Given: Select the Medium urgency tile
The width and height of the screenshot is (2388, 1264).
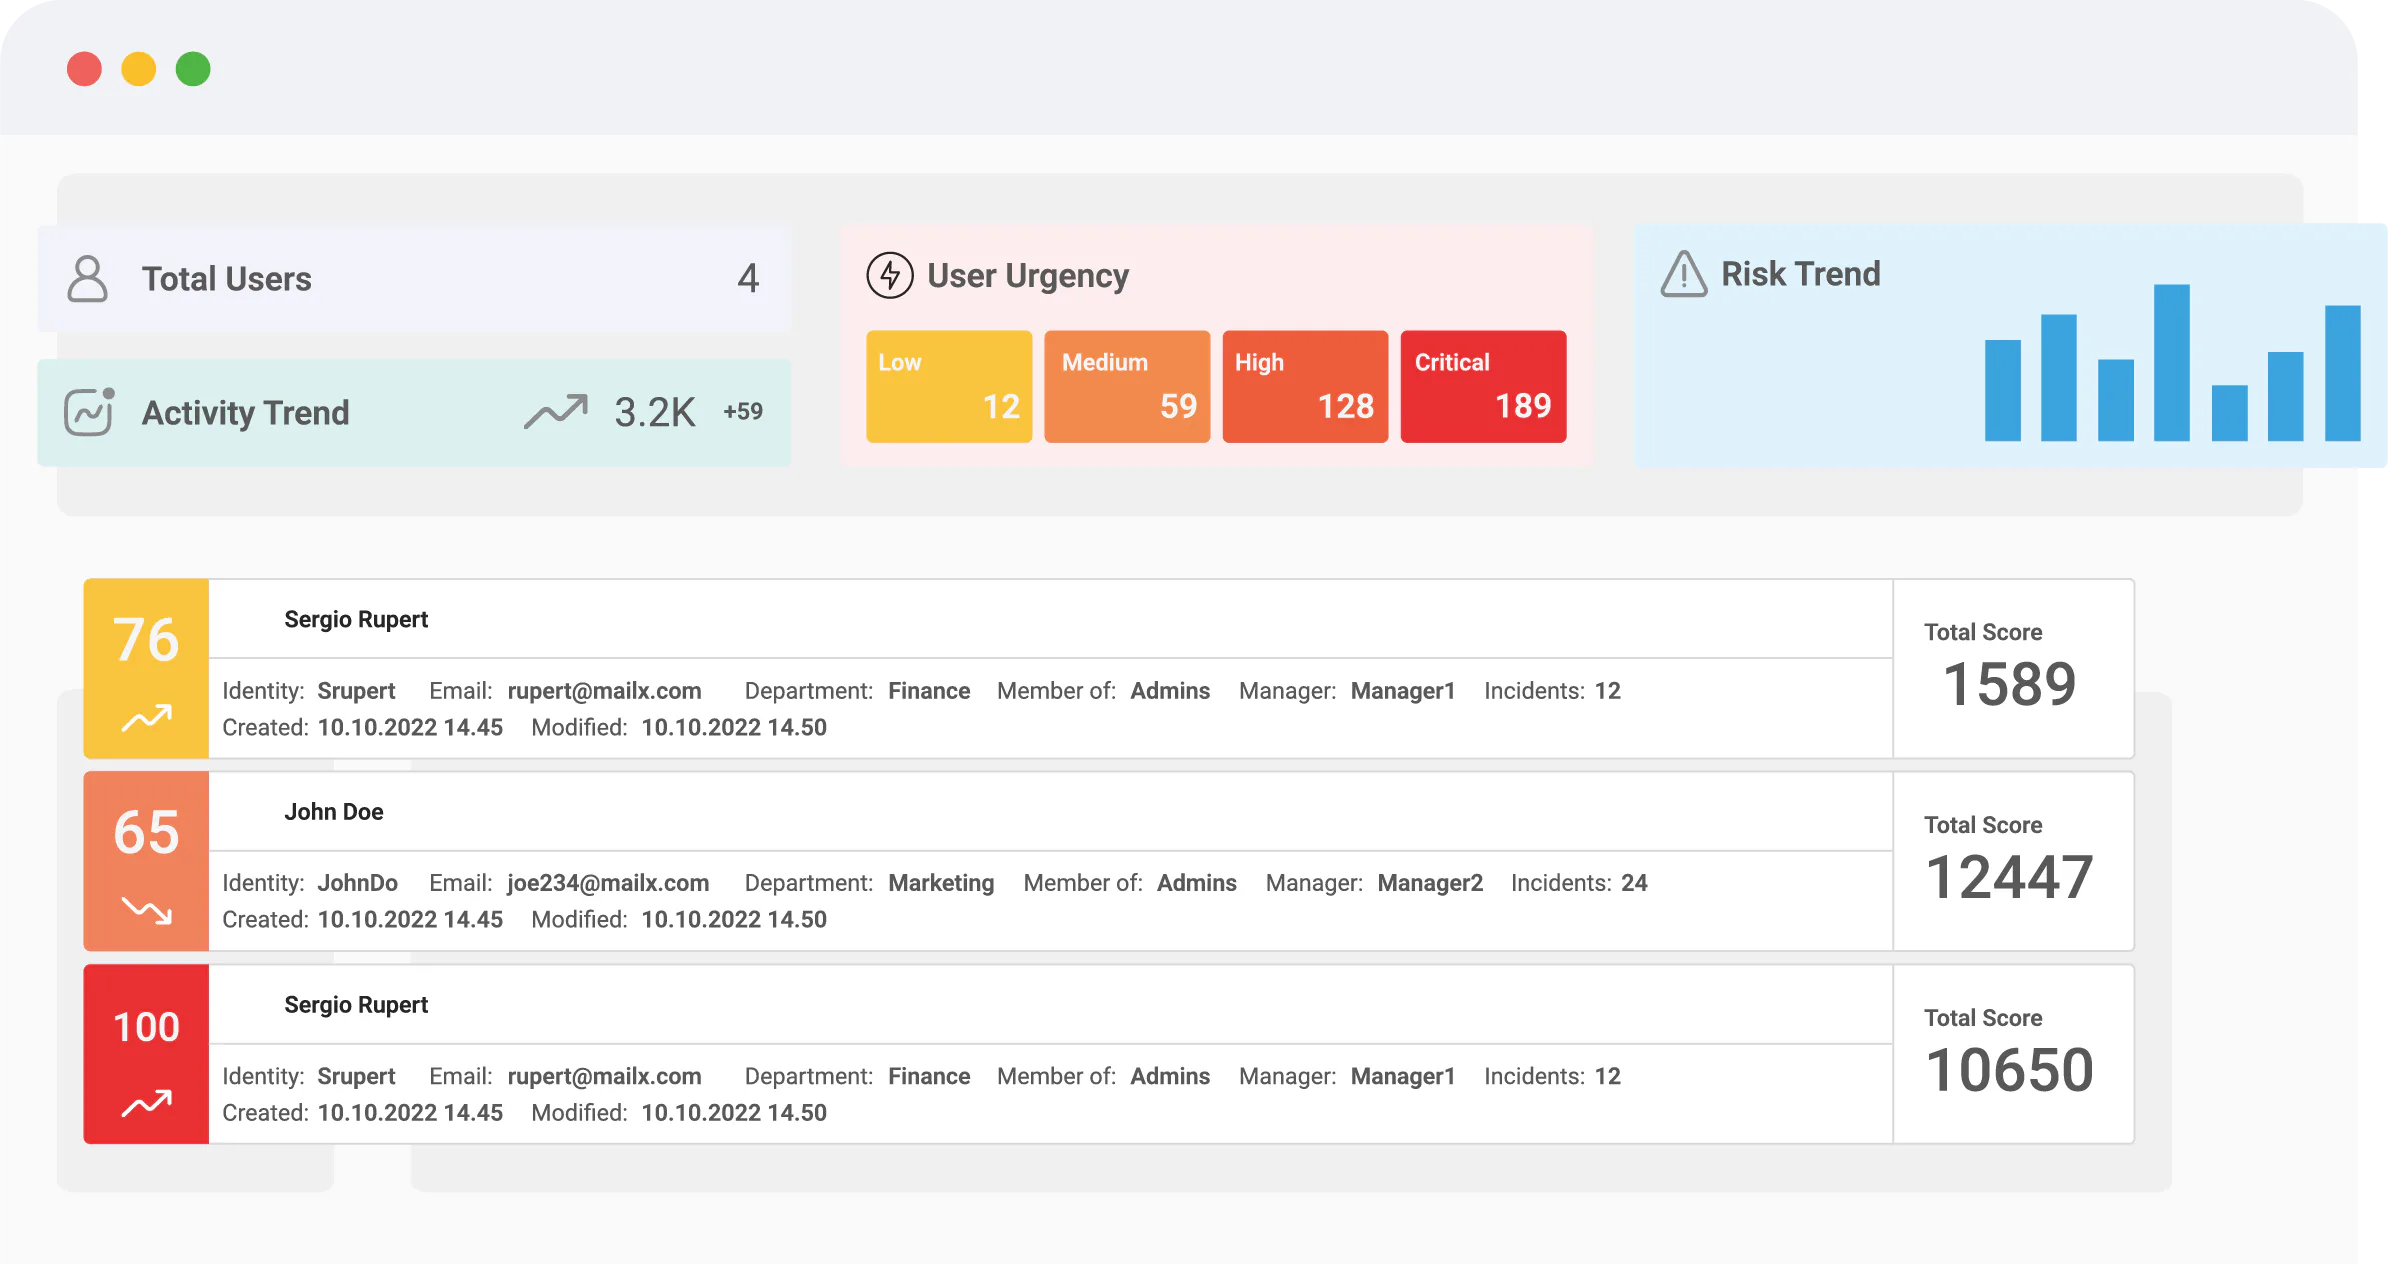Looking at the screenshot, I should pyautogui.click(x=1126, y=386).
